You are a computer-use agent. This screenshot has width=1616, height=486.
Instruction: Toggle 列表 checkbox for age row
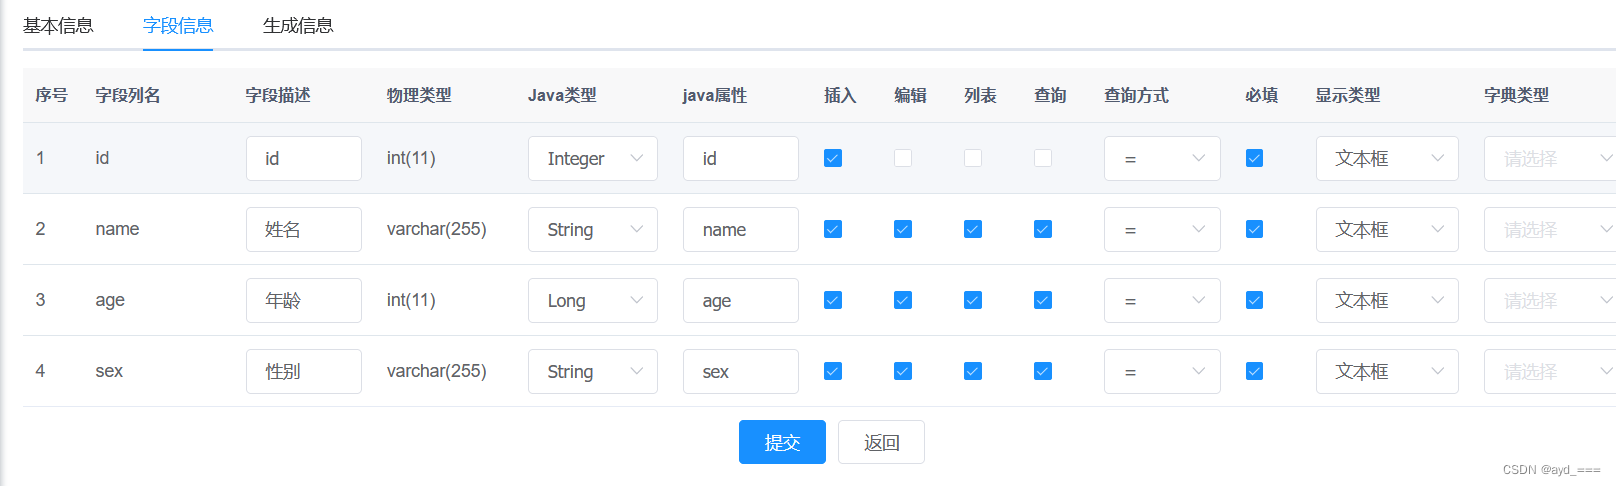(973, 300)
